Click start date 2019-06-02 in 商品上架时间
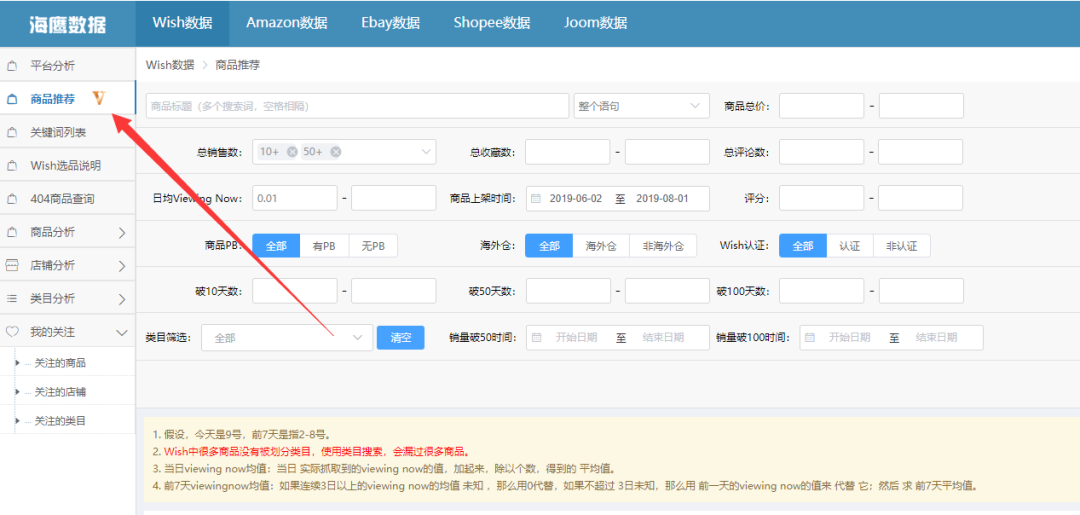The height and width of the screenshot is (515, 1080). tap(576, 198)
